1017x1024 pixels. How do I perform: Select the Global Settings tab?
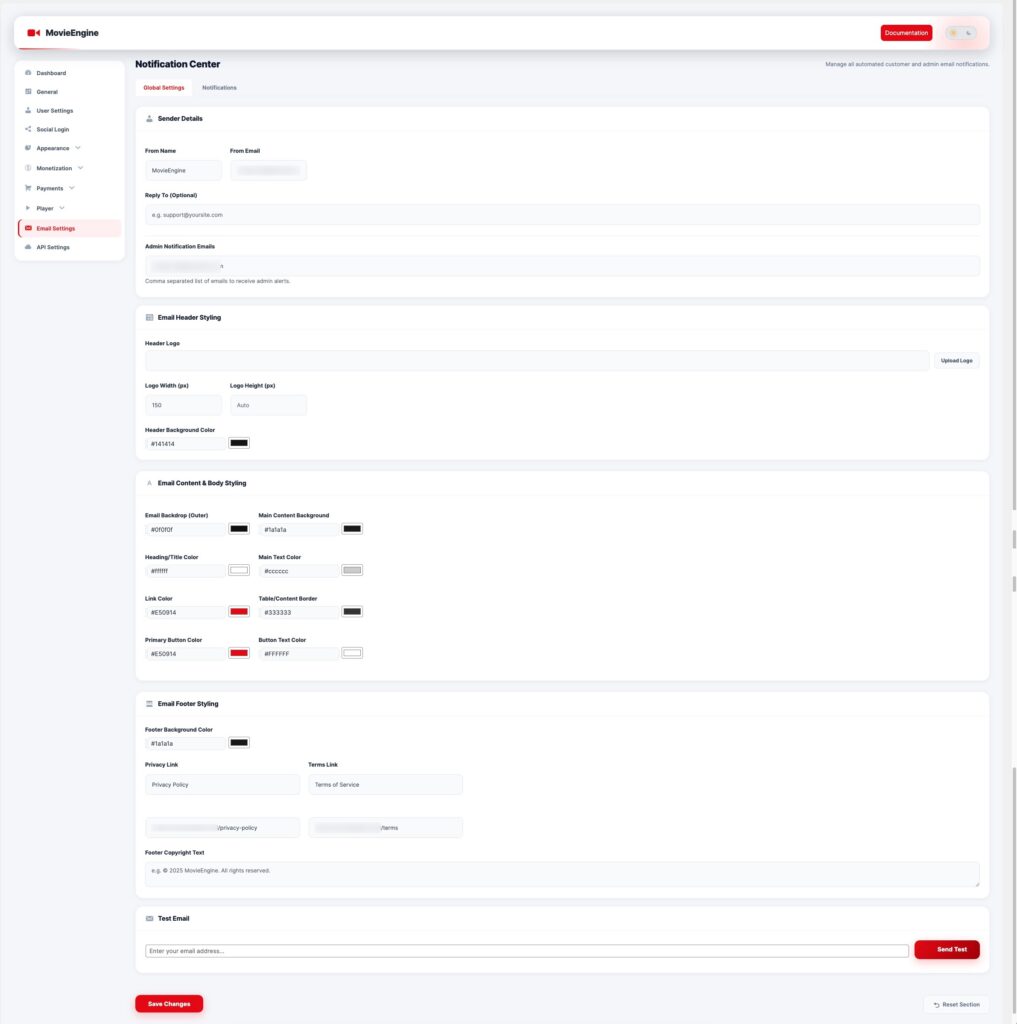tap(164, 88)
